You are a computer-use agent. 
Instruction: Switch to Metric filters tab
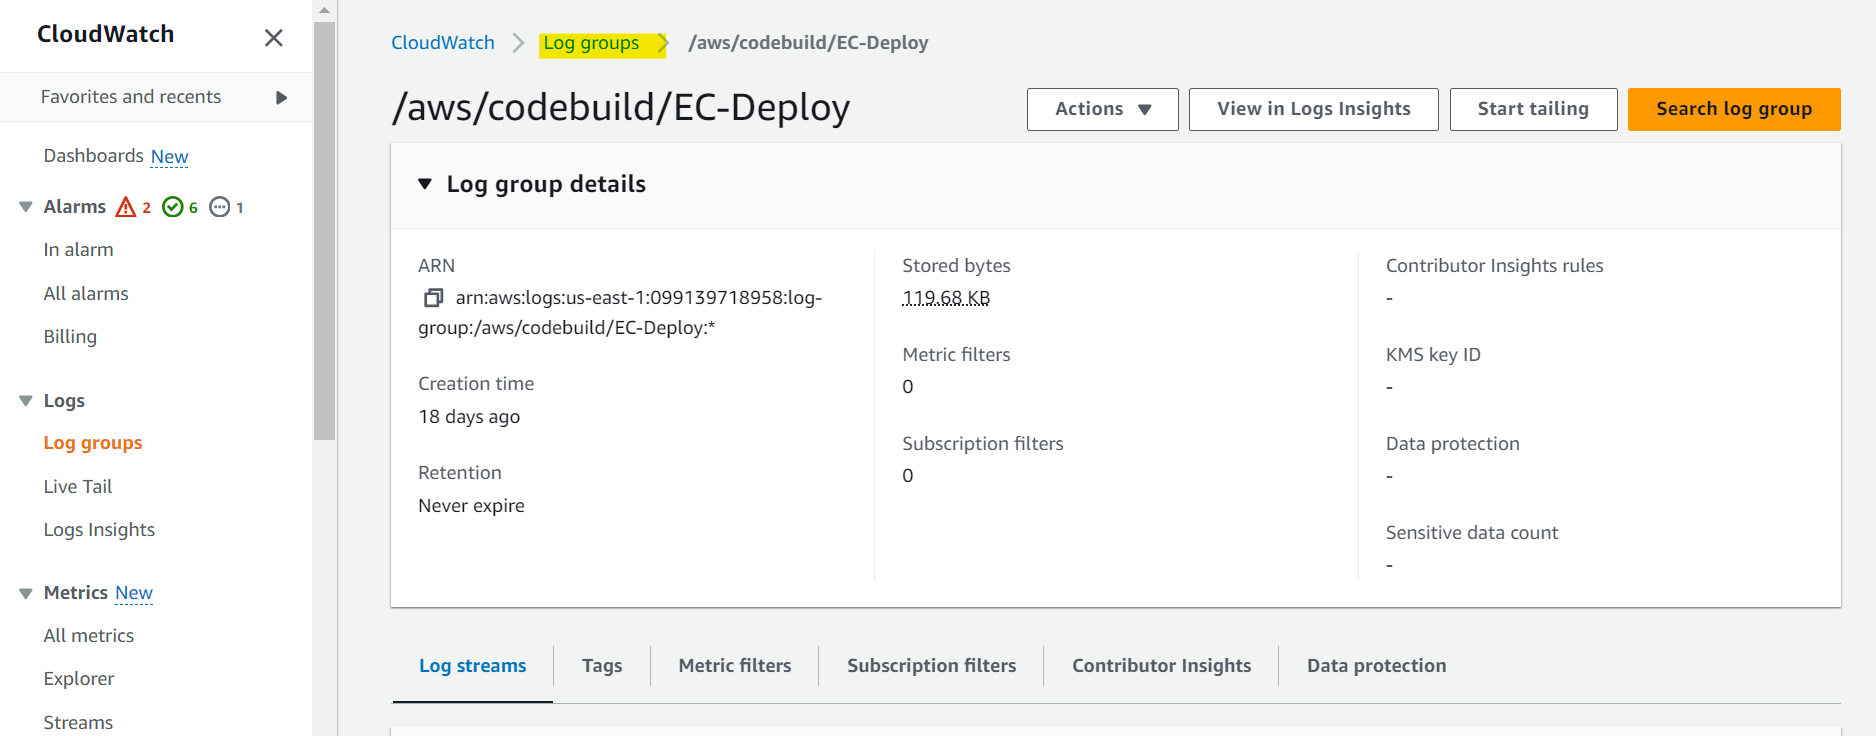coord(735,666)
